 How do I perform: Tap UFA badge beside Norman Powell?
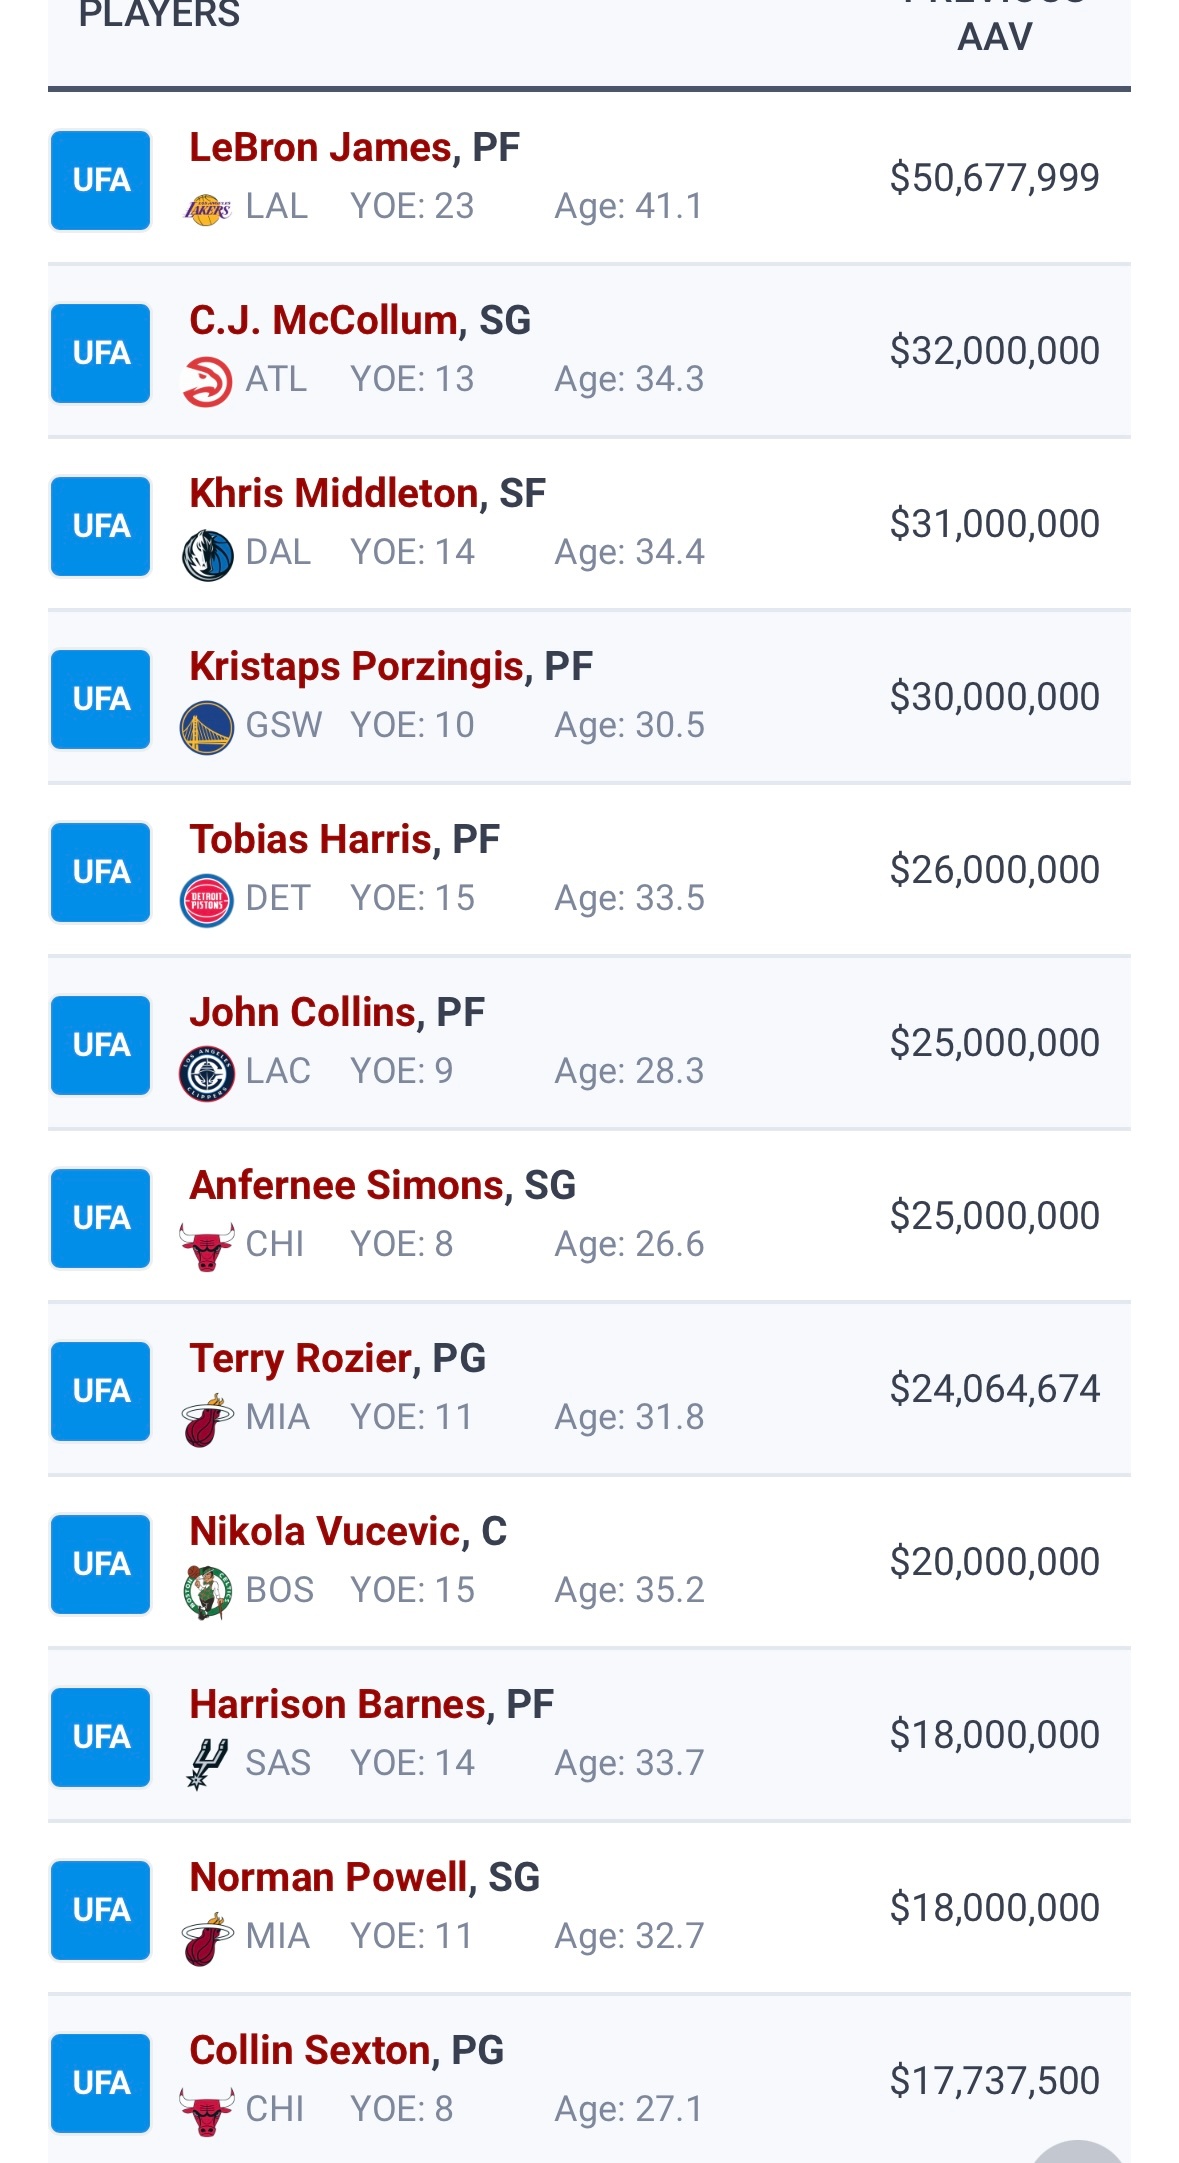click(101, 1910)
